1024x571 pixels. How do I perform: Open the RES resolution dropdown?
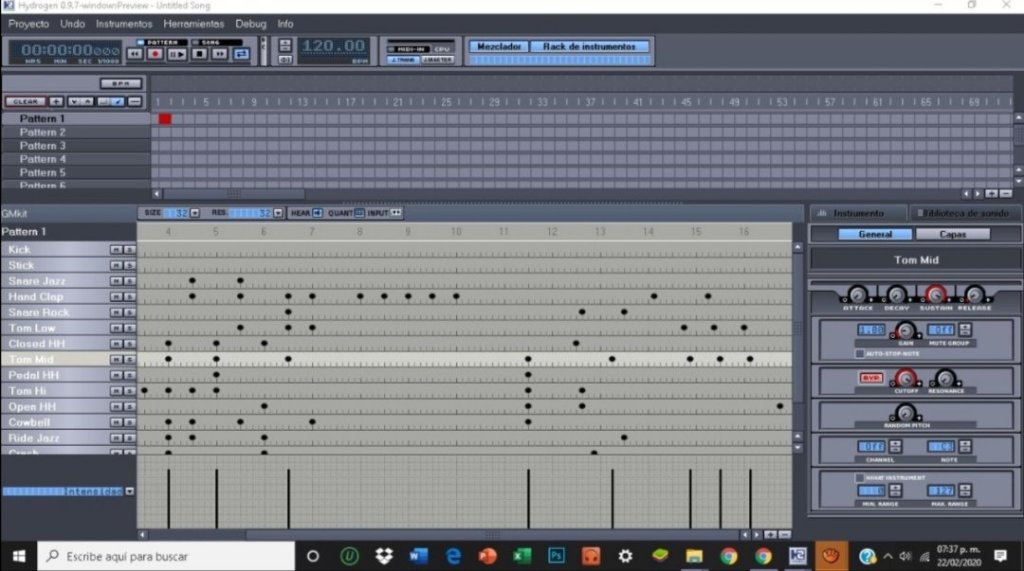pyautogui.click(x=278, y=213)
